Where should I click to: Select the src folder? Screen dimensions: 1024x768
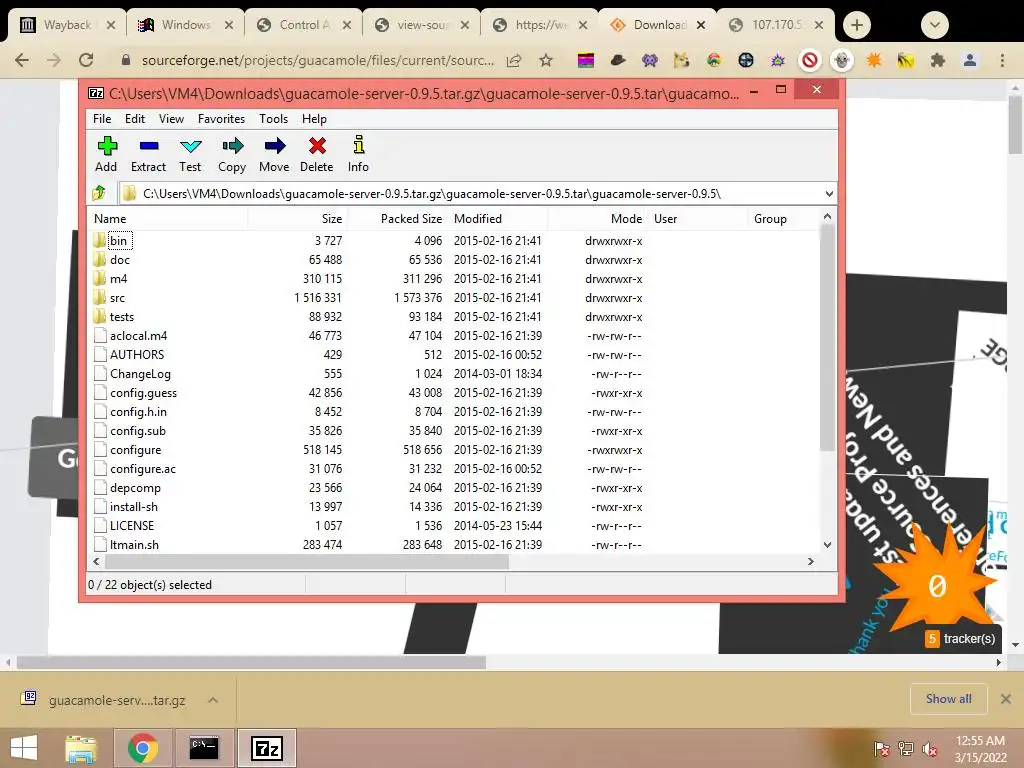117,298
